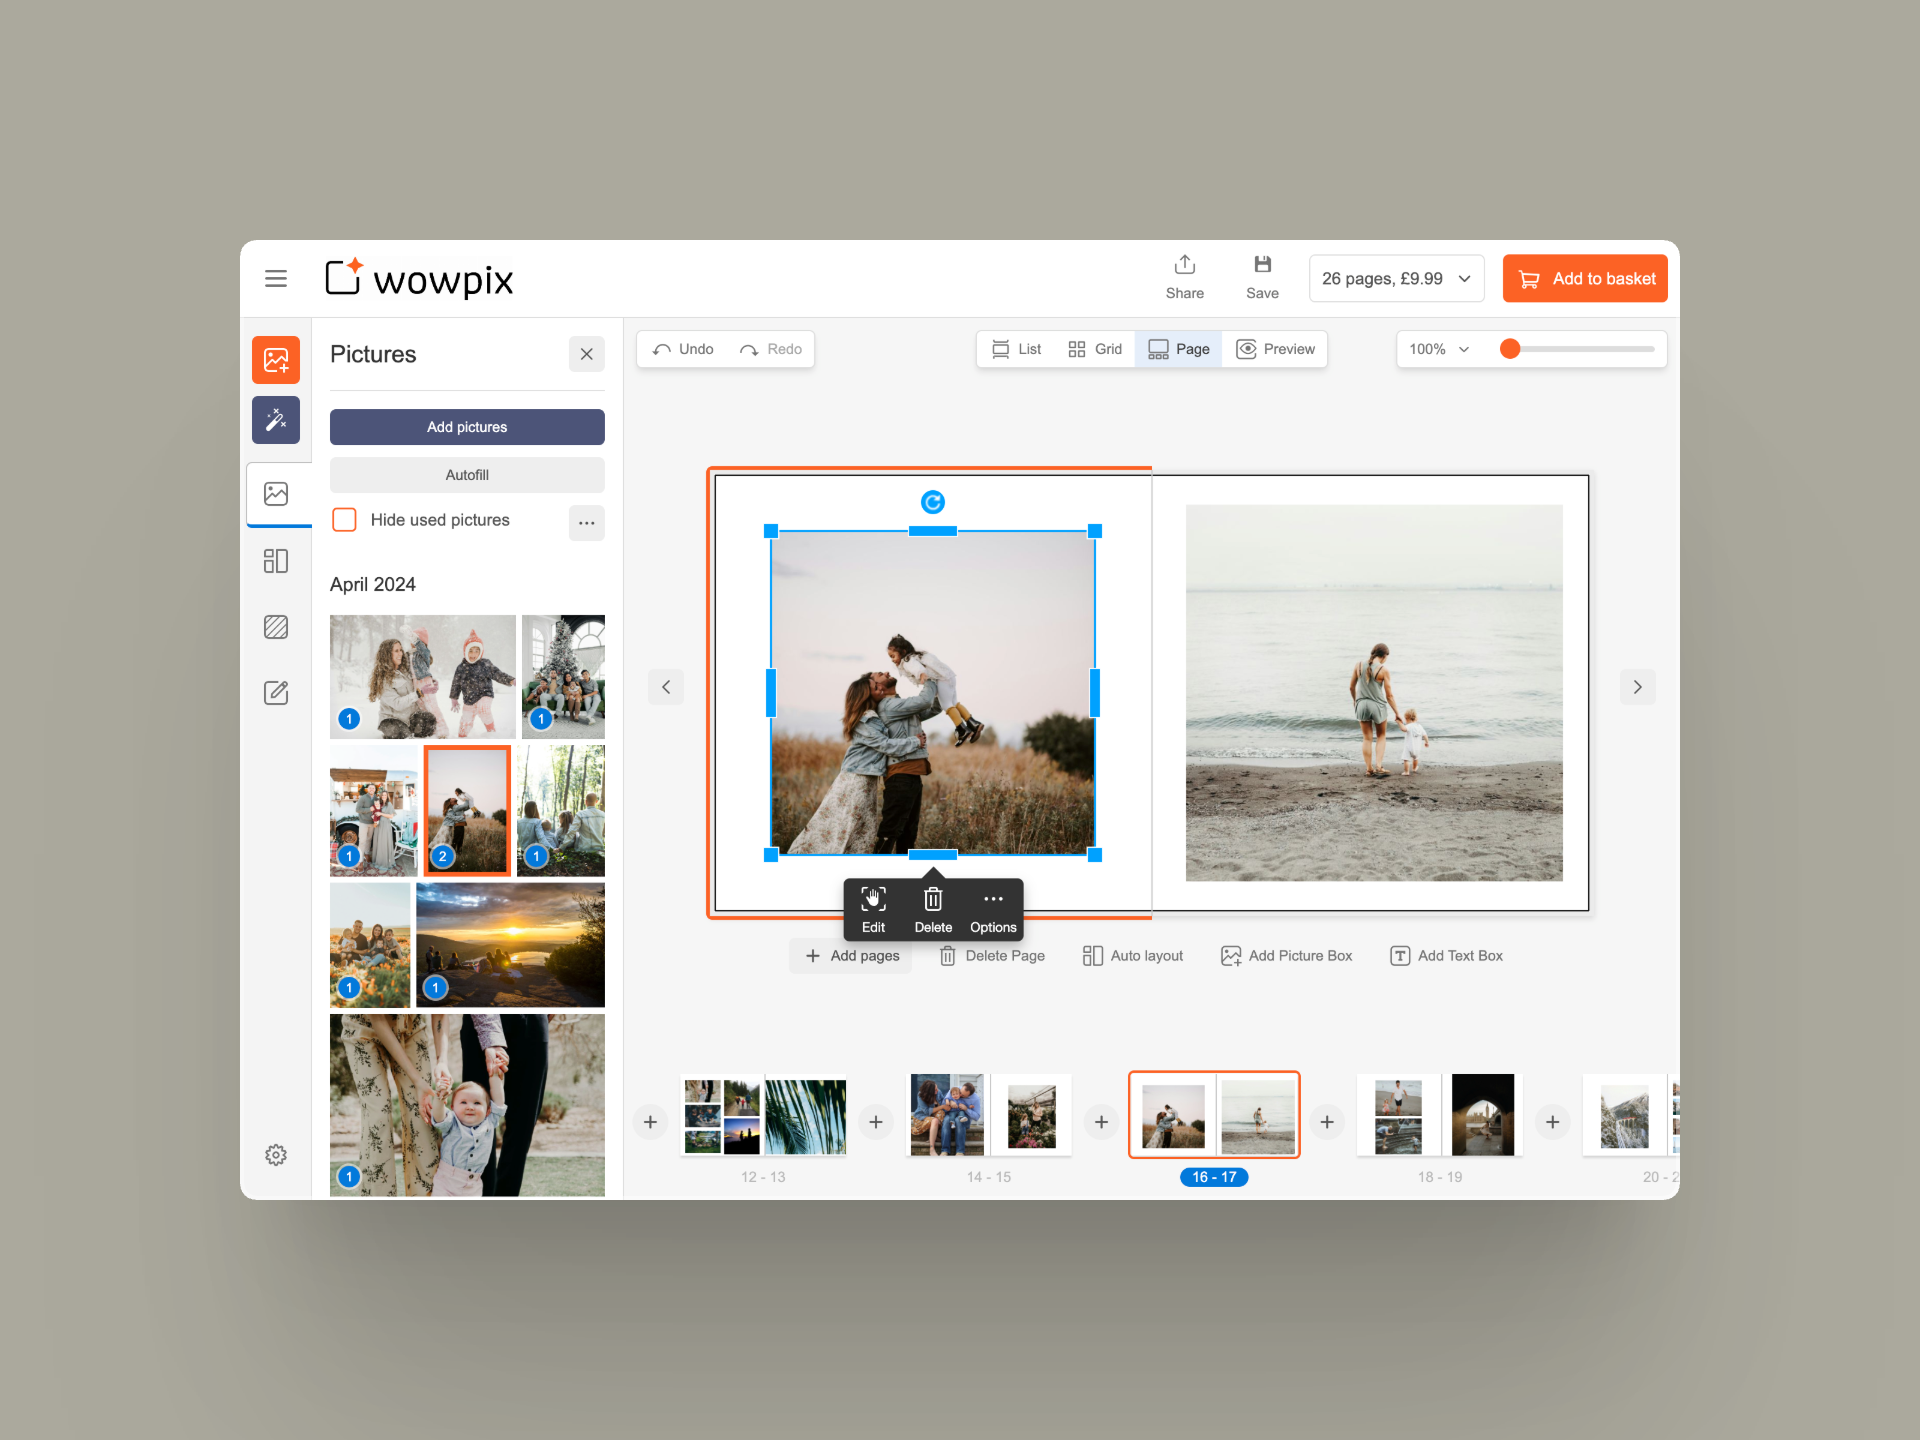Click the Share icon

[x=1184, y=266]
